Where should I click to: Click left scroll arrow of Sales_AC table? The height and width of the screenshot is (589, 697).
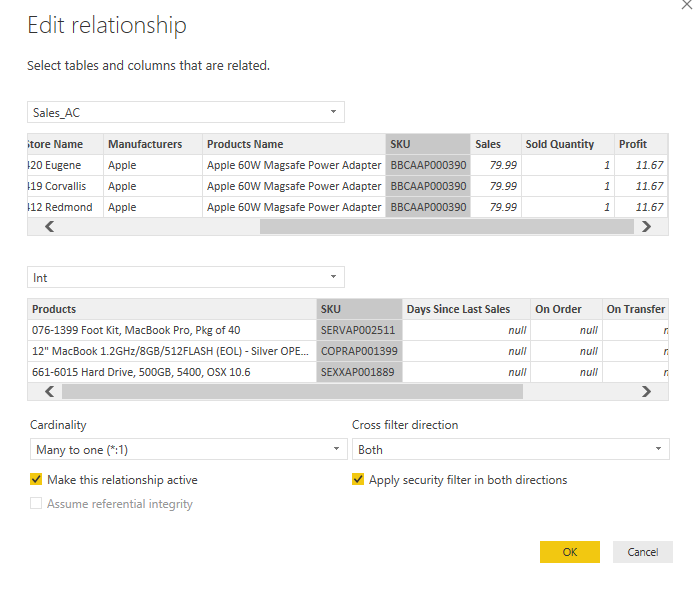[49, 227]
